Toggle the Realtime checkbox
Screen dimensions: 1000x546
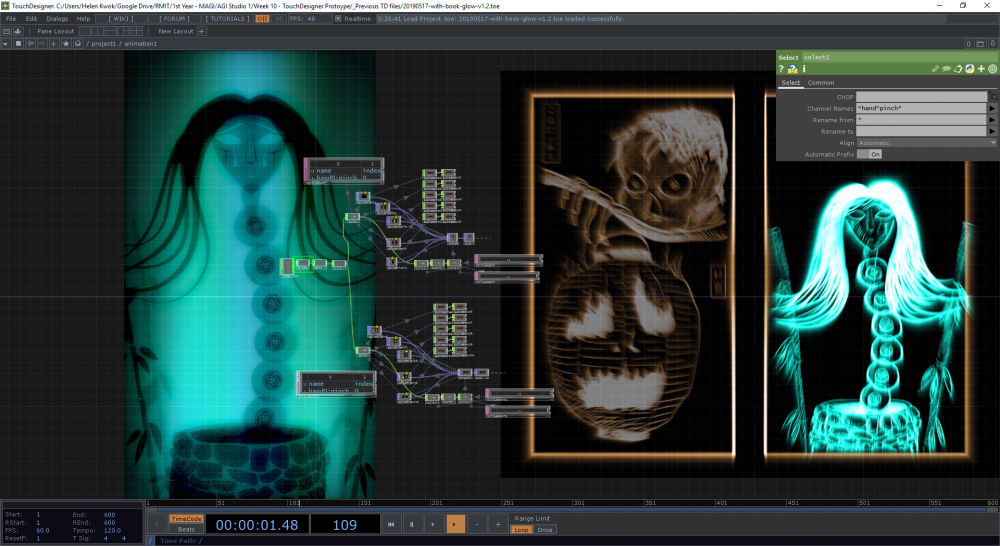(x=339, y=18)
